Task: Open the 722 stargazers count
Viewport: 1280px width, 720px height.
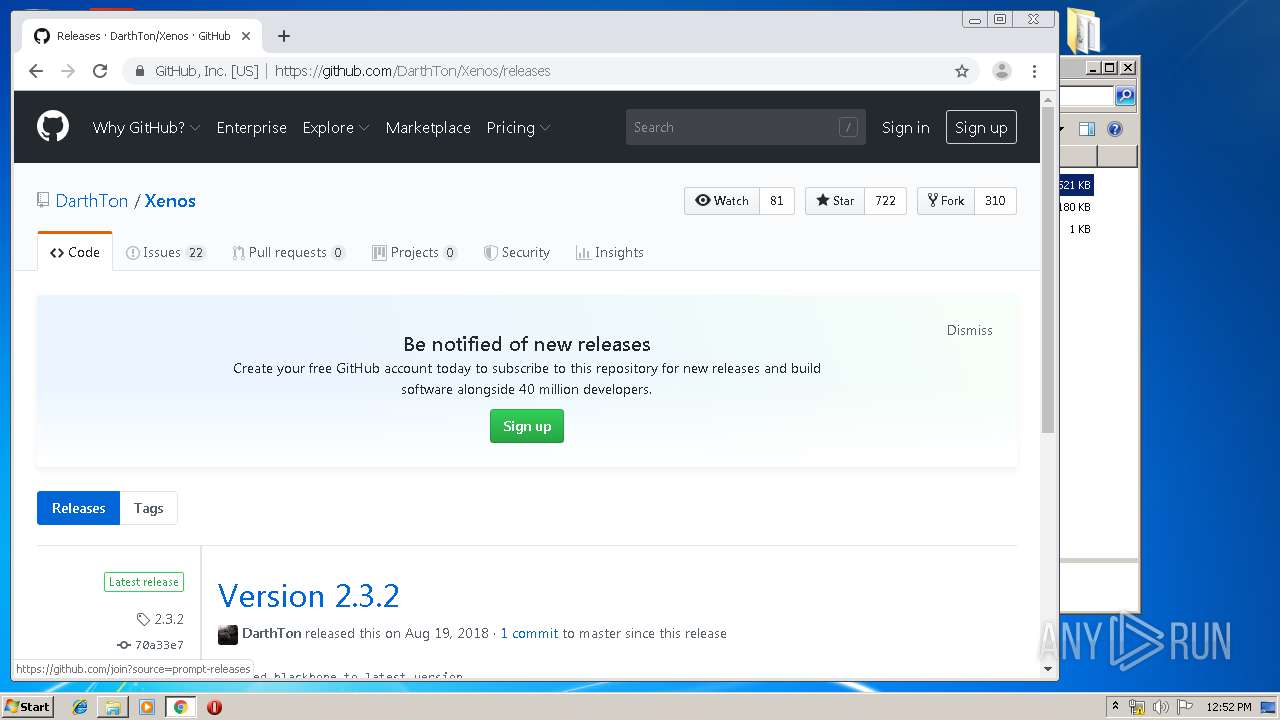Action: pyautogui.click(x=885, y=201)
